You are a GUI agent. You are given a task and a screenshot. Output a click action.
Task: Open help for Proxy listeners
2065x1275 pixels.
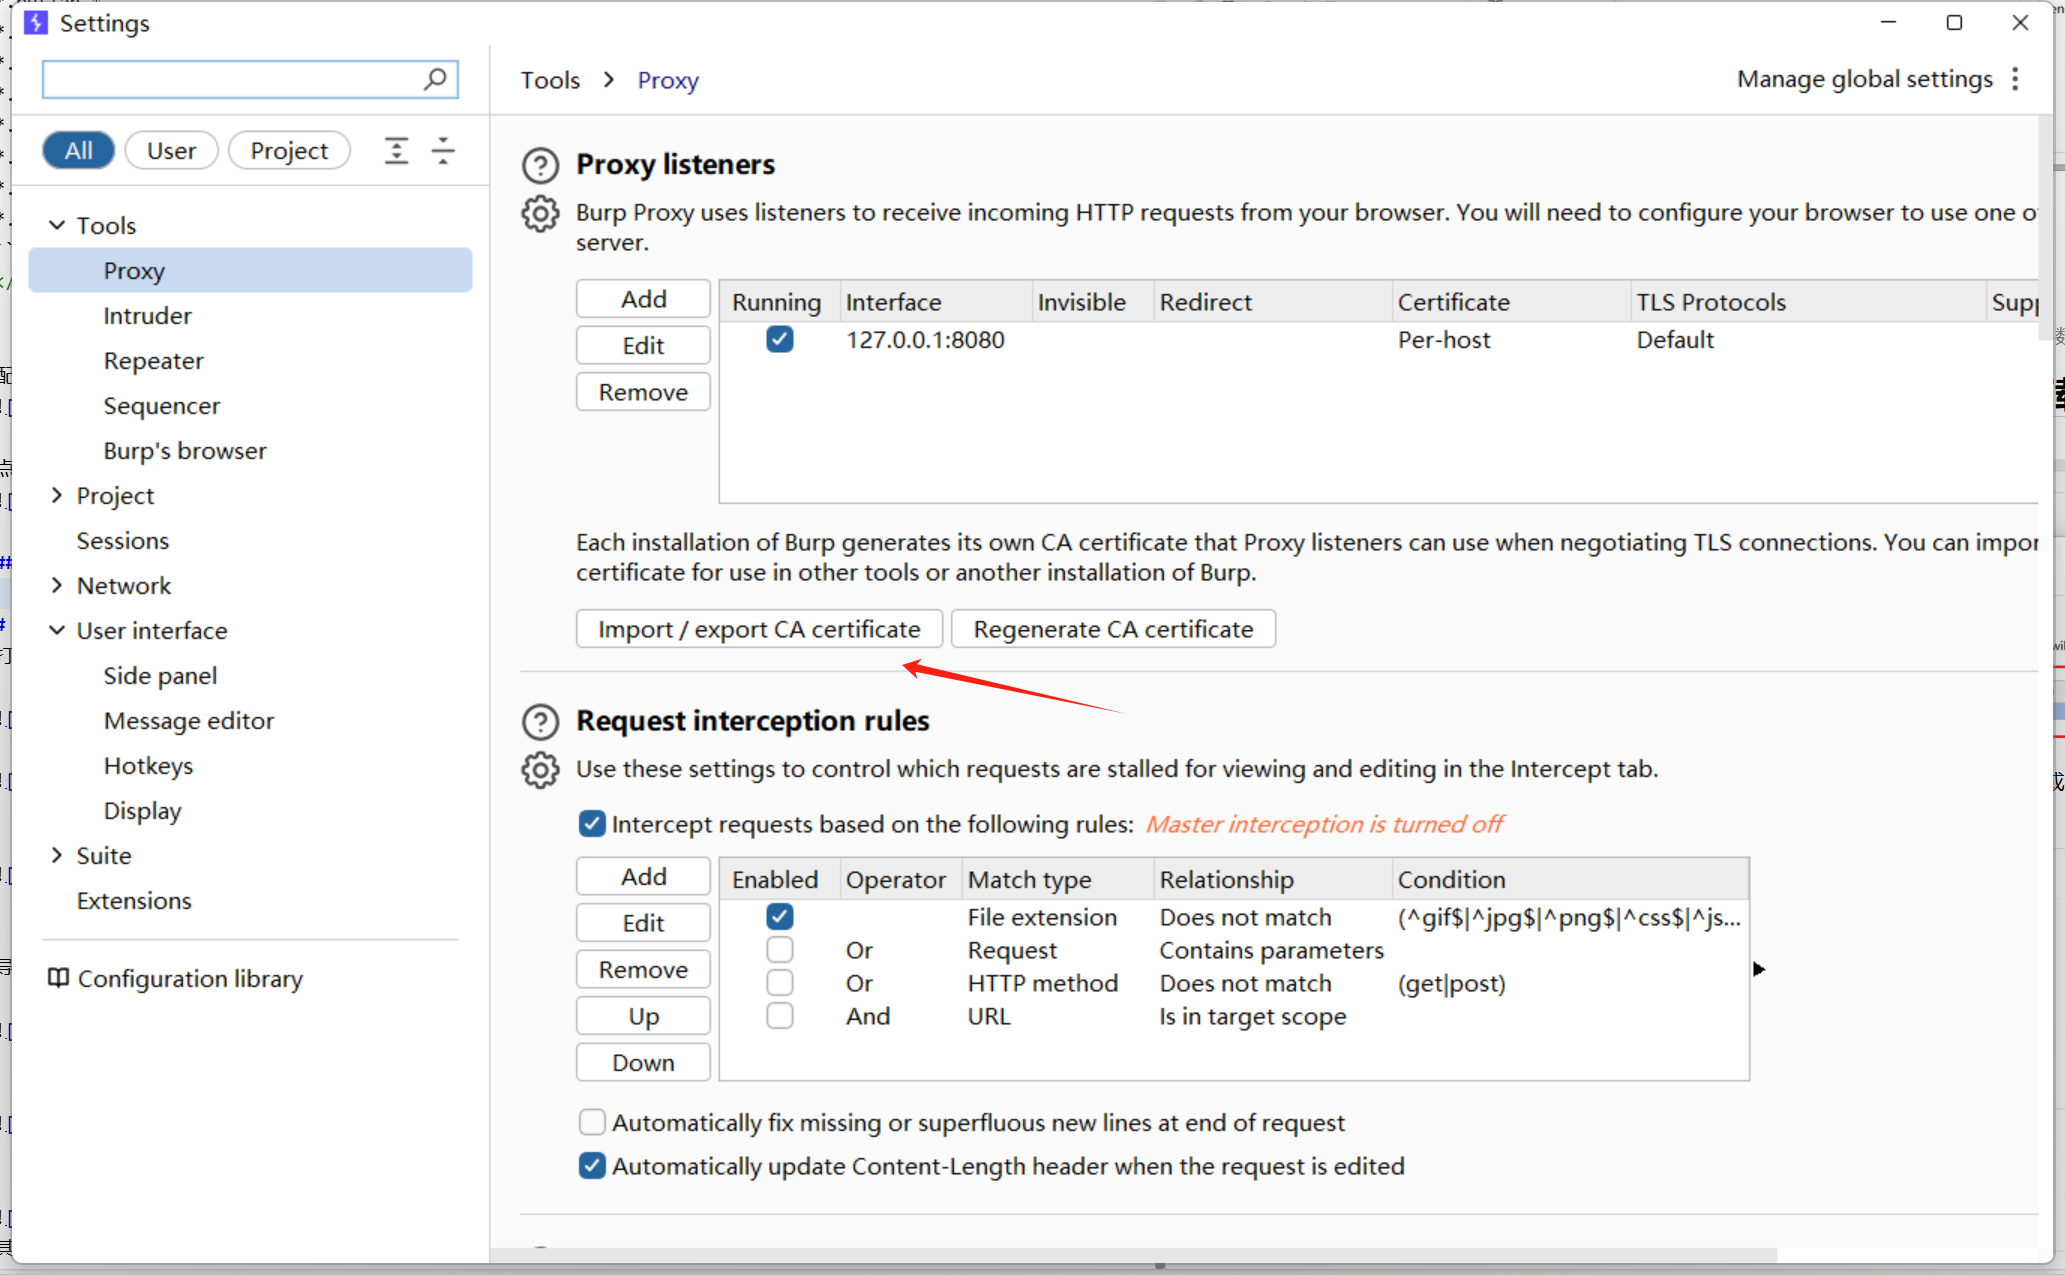pos(540,165)
